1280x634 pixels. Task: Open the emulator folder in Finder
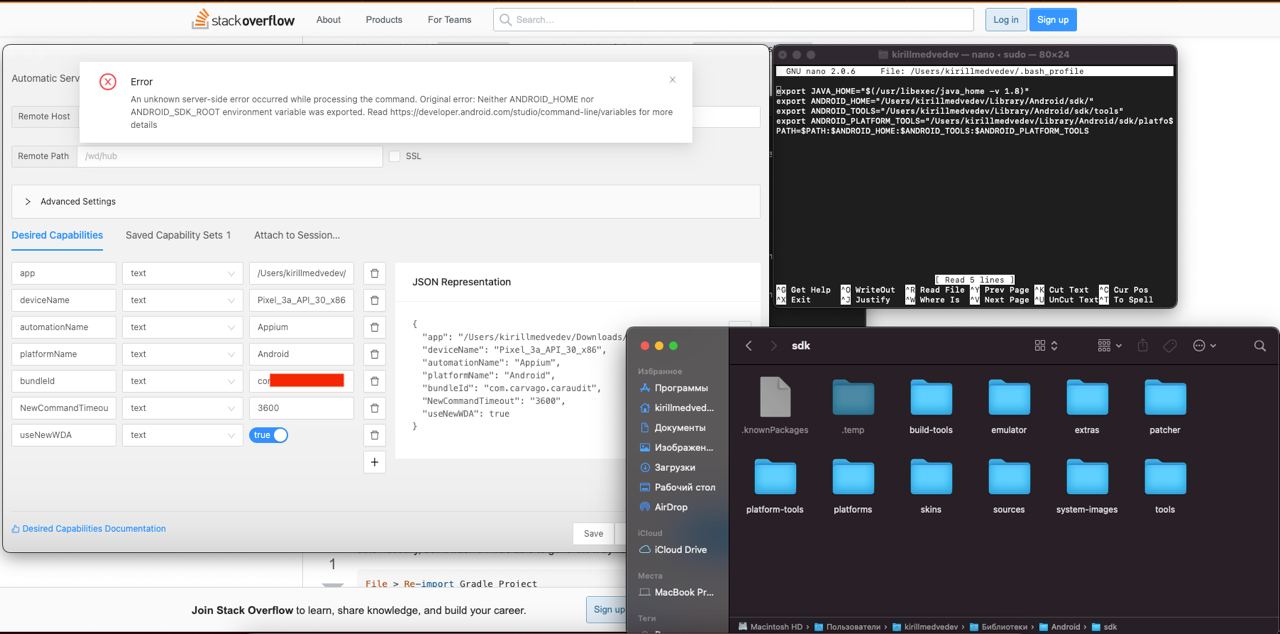pyautogui.click(x=1009, y=406)
